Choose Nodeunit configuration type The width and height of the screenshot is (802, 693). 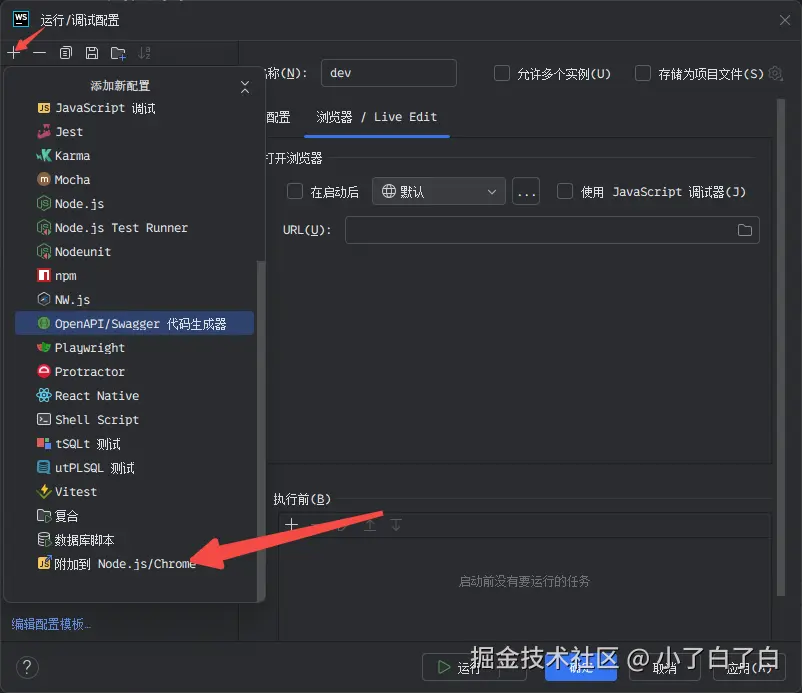coord(135,252)
